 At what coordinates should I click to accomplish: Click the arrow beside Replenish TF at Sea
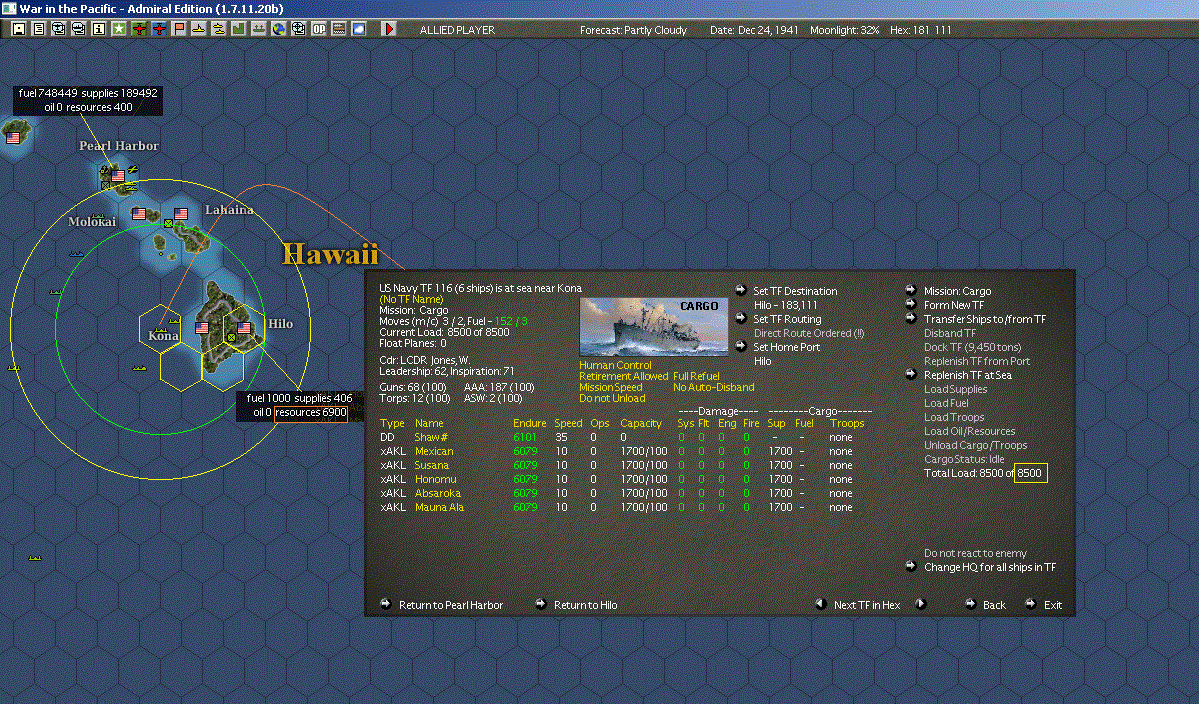pyautogui.click(x=911, y=374)
